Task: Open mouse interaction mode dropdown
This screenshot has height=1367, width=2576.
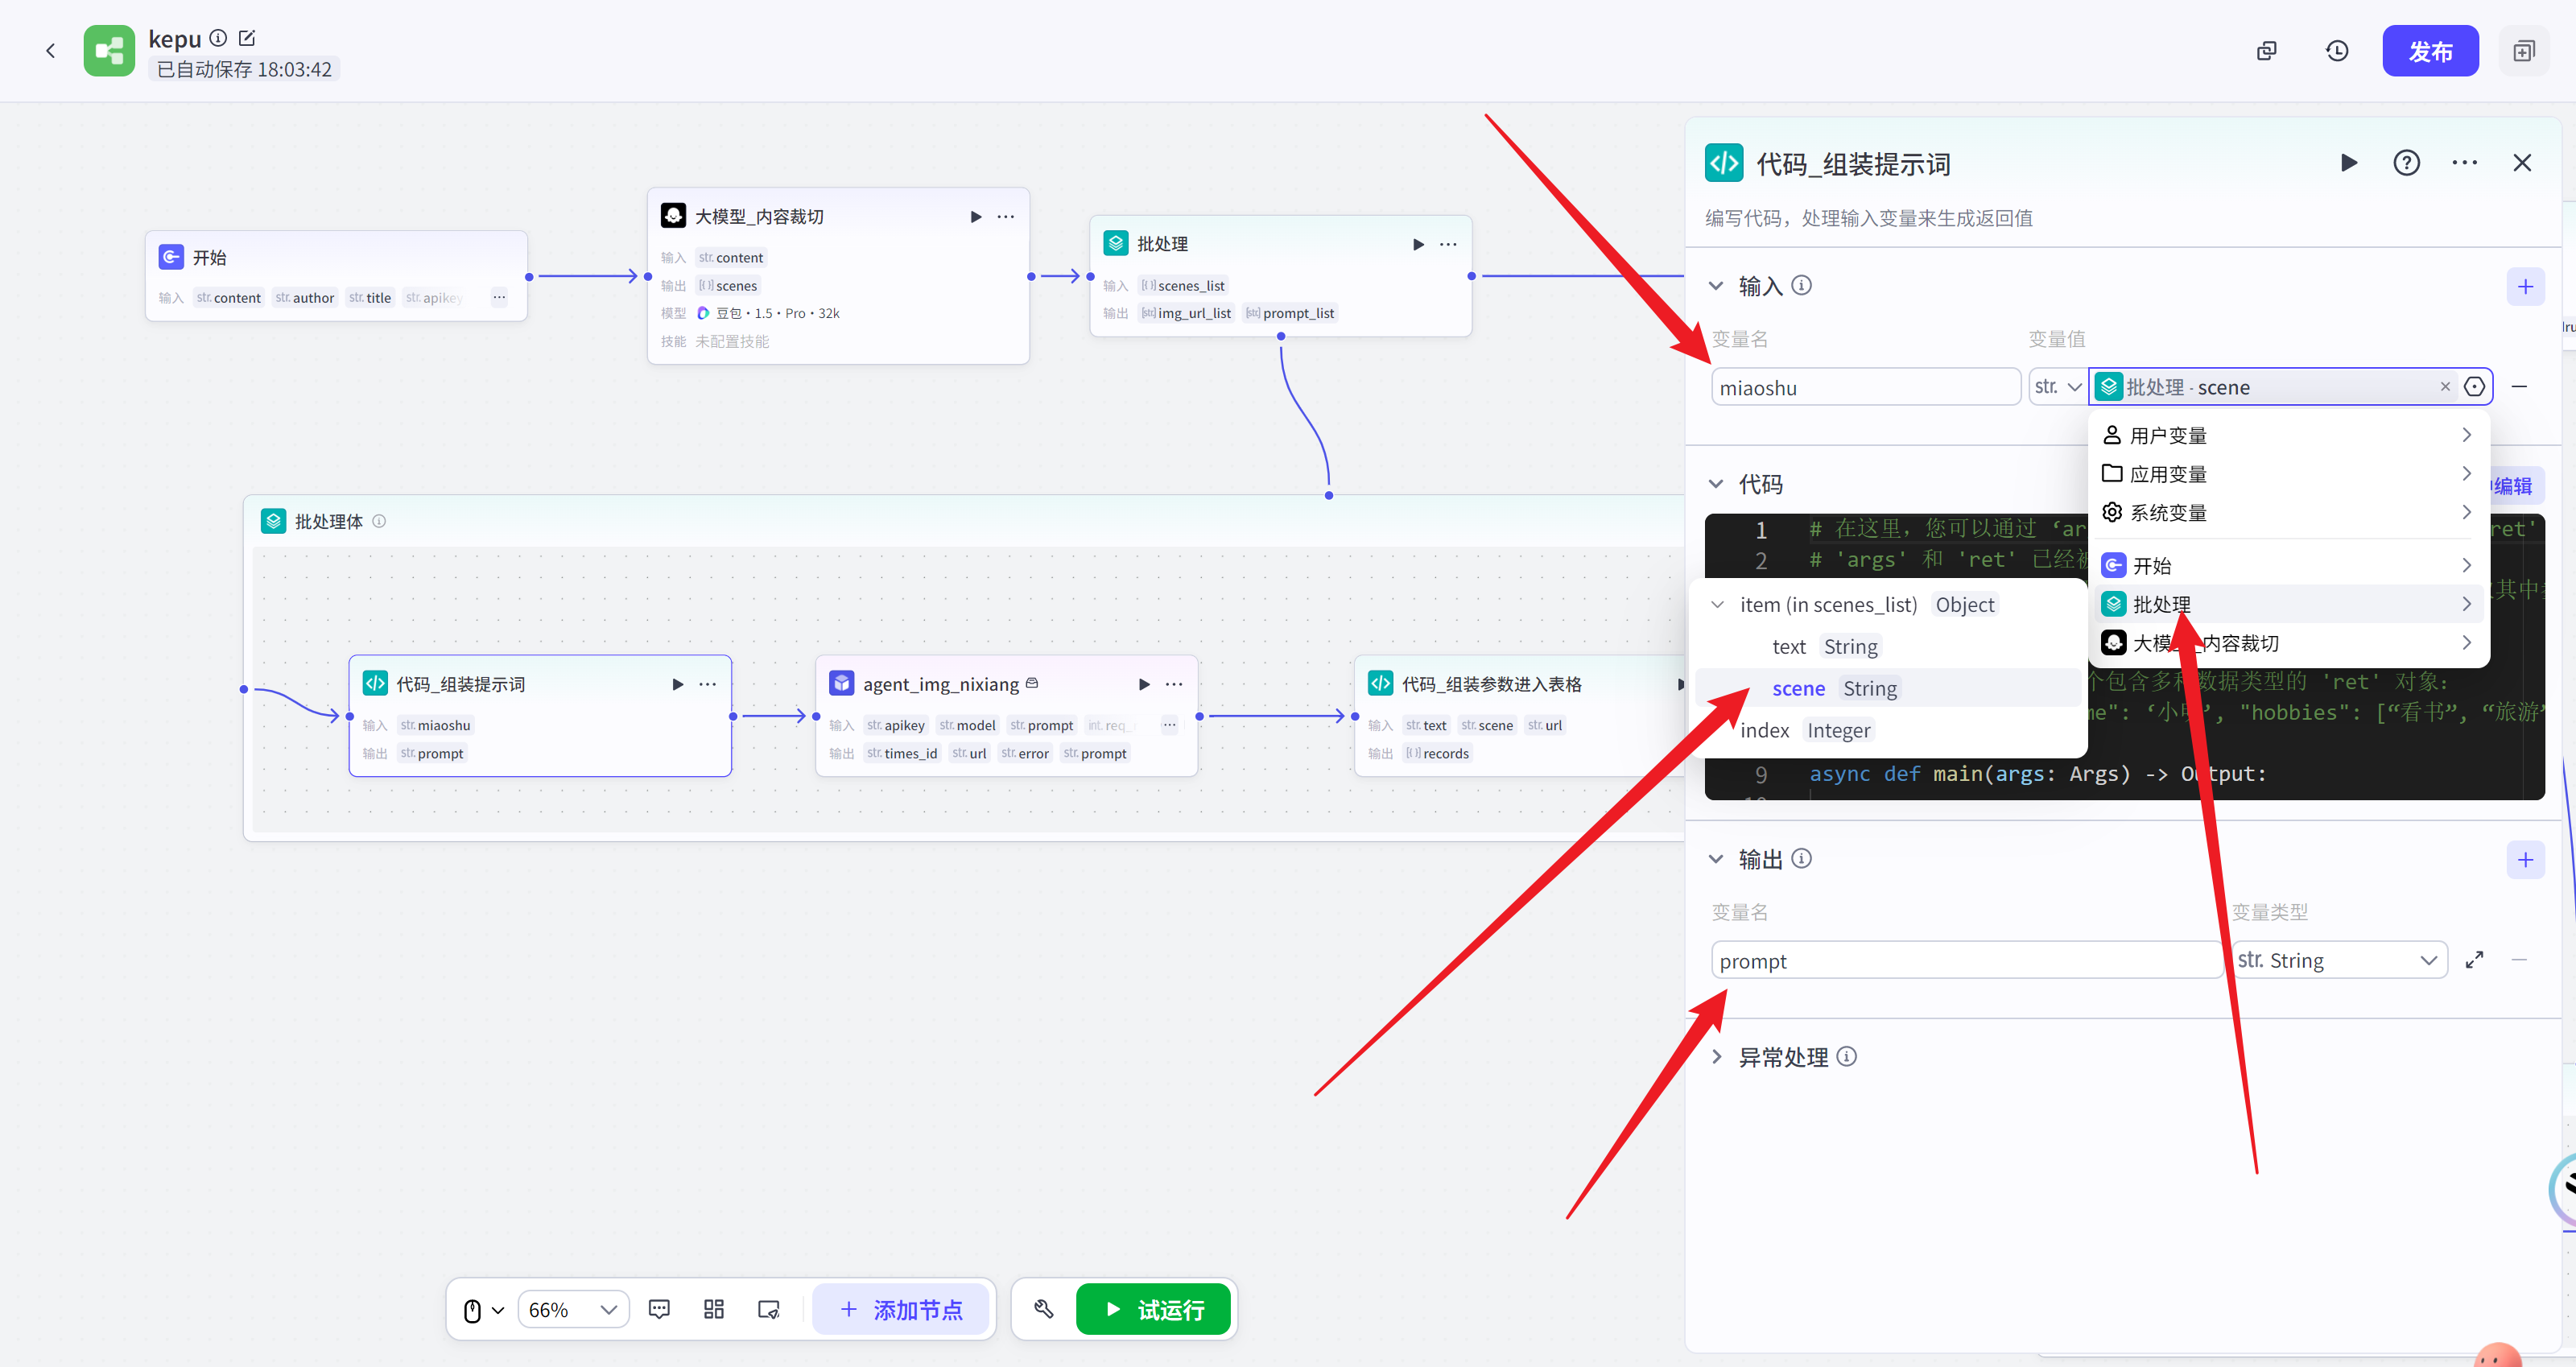Action: [x=483, y=1310]
